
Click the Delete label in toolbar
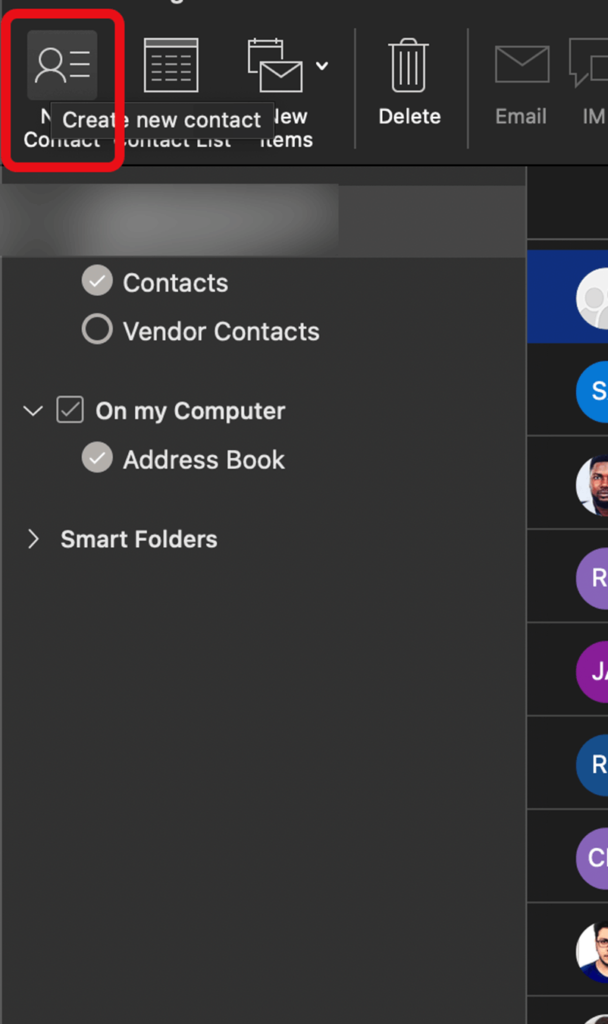[409, 116]
